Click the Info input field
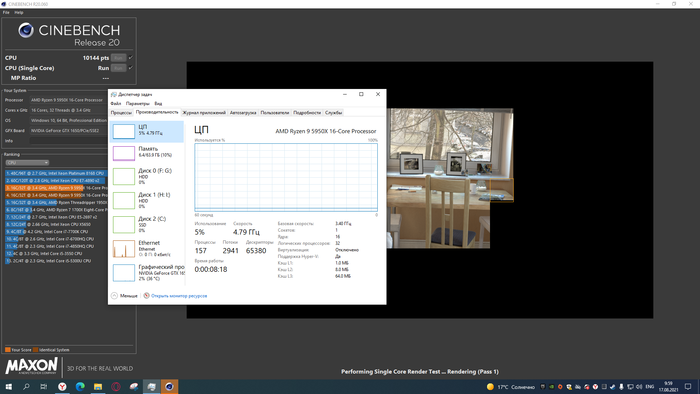This screenshot has height=394, width=700. 68,141
